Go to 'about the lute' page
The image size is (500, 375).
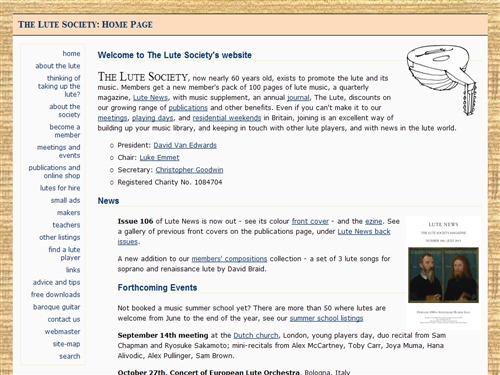(58, 66)
